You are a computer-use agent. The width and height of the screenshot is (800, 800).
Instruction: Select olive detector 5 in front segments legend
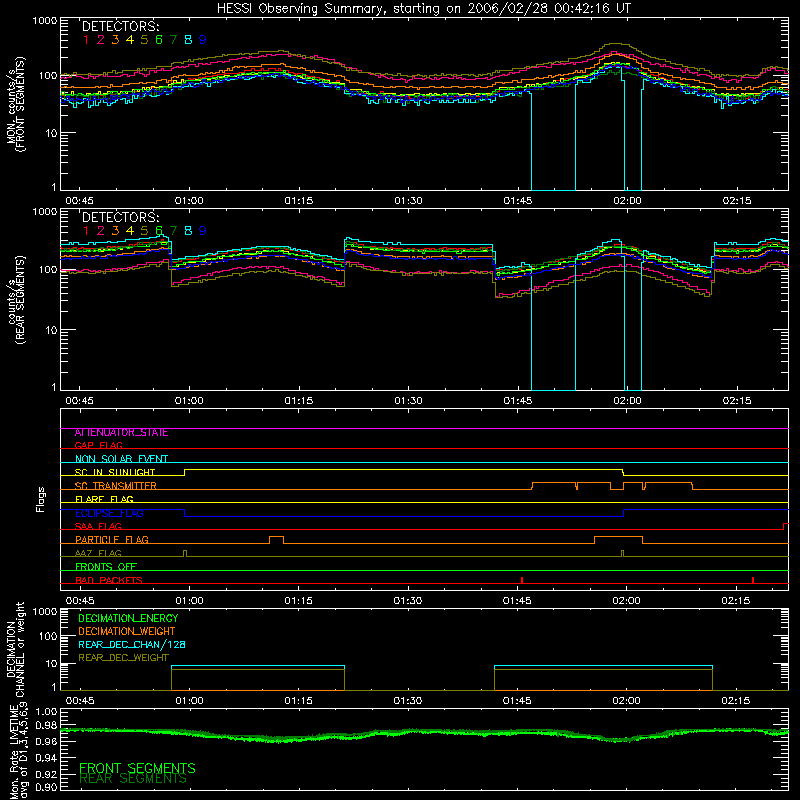point(144,40)
